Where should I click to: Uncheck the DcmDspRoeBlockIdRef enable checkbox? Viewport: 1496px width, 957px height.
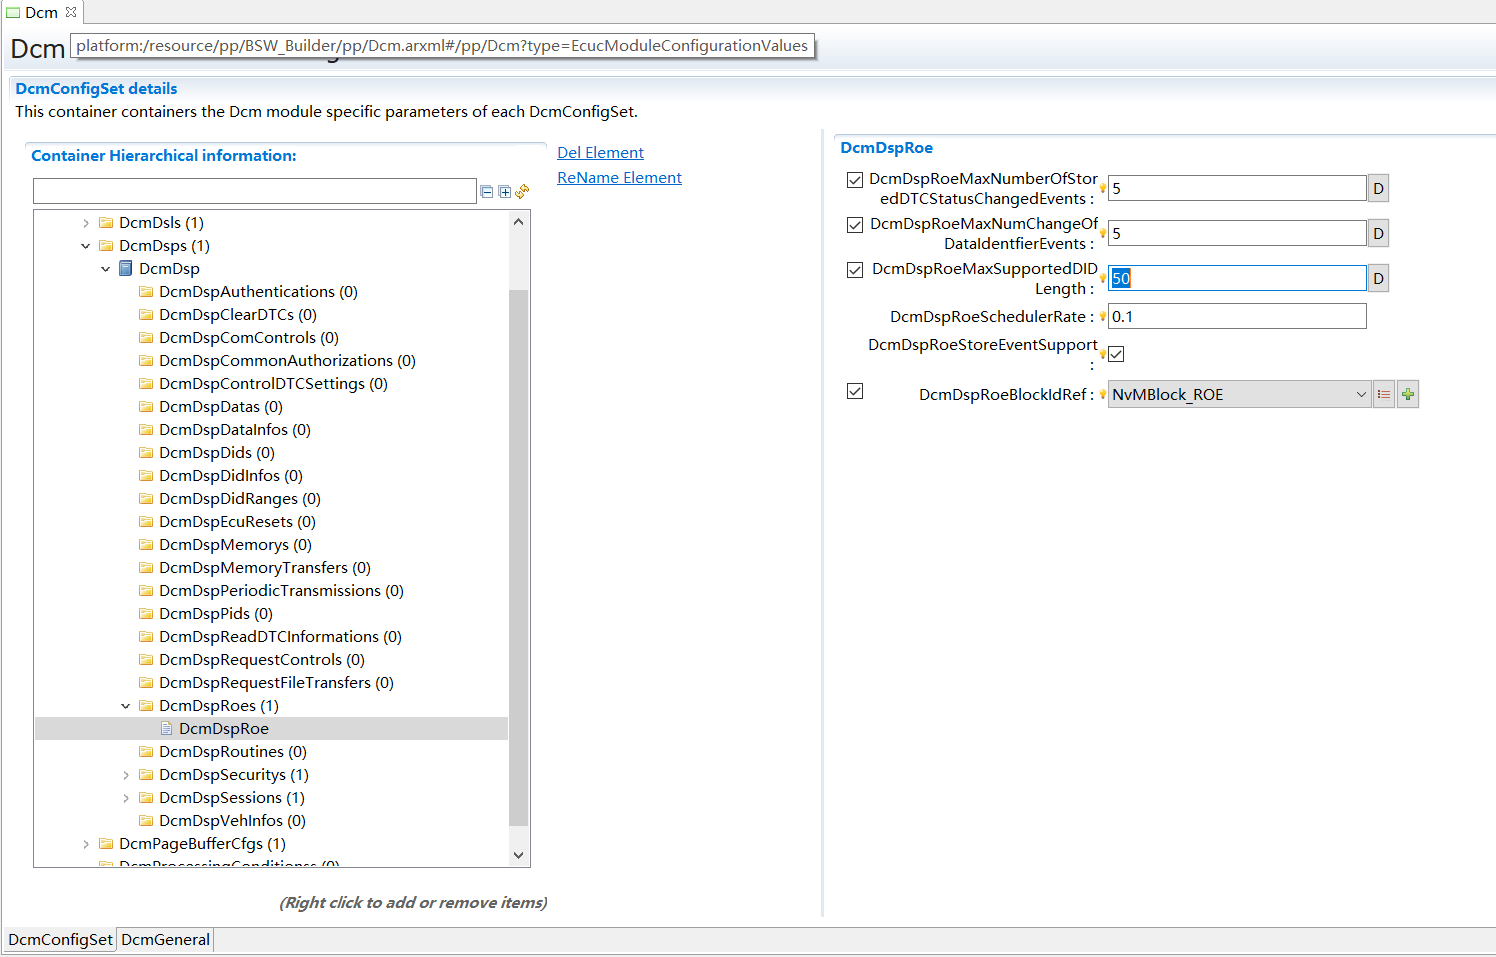855,391
